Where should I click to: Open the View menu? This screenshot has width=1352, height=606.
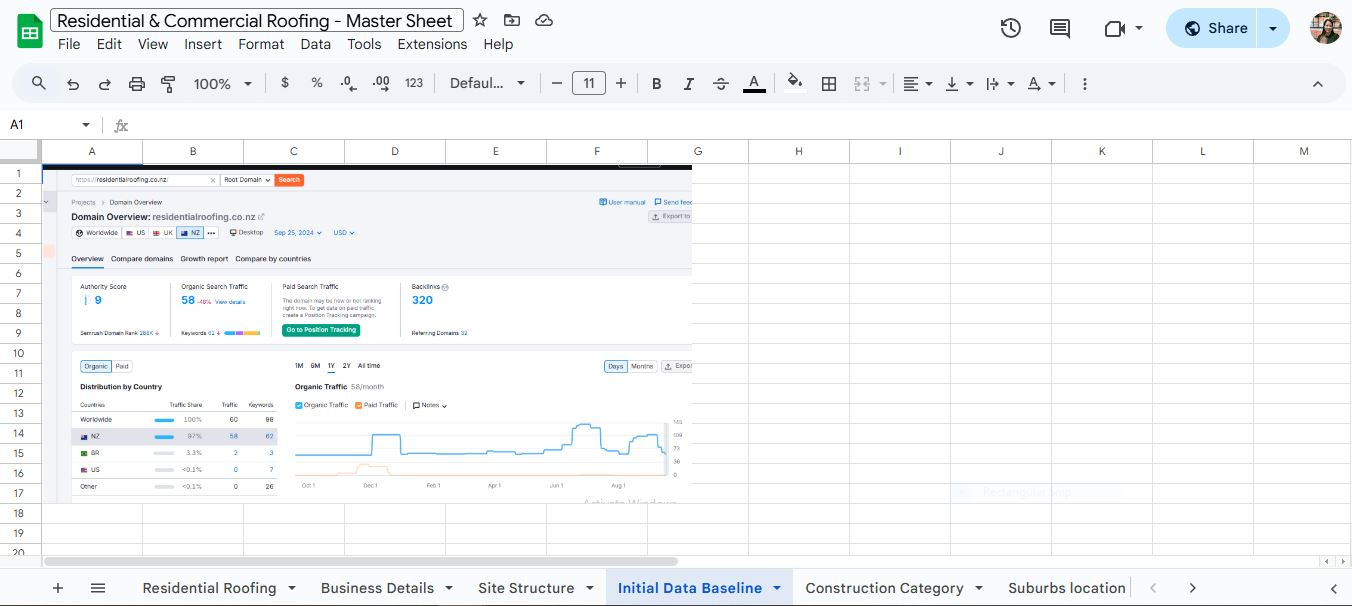pyautogui.click(x=153, y=44)
